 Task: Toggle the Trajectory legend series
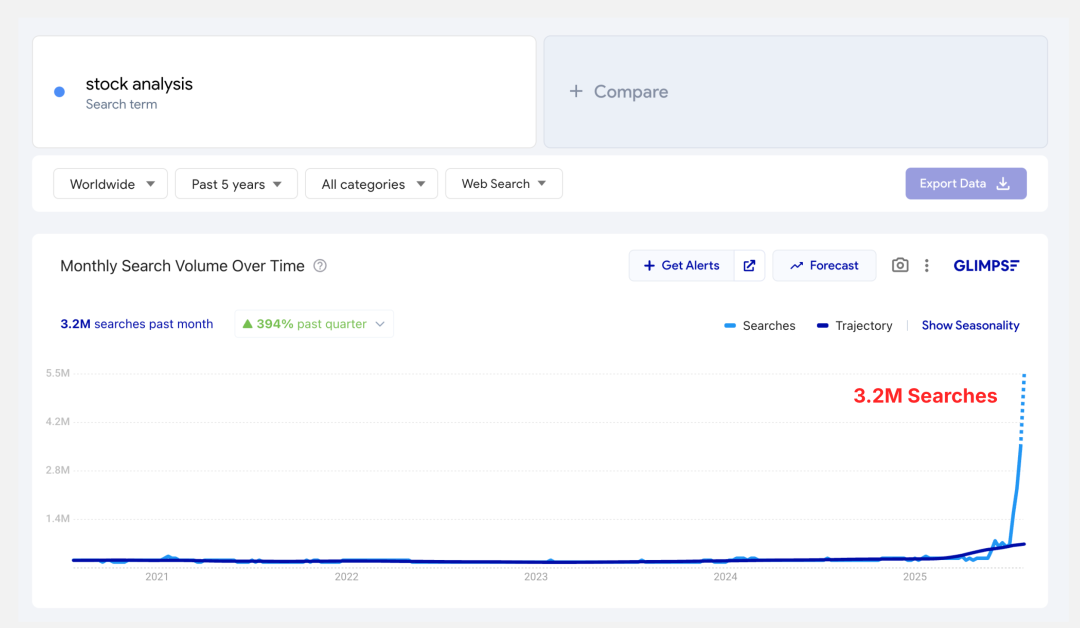point(854,326)
